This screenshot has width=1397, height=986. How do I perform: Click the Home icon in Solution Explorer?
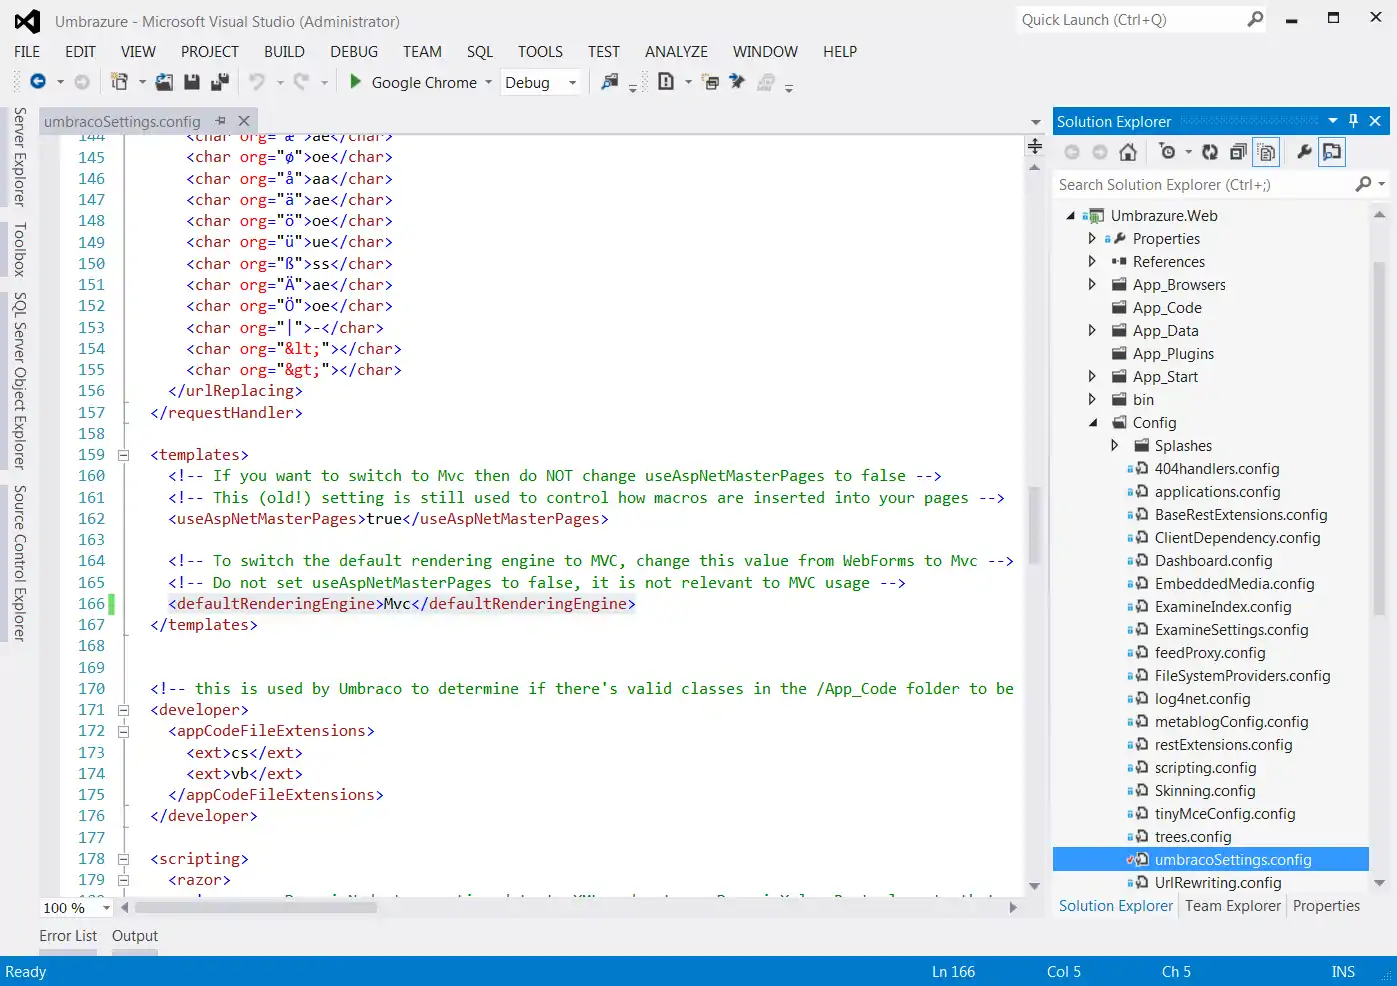click(x=1128, y=152)
